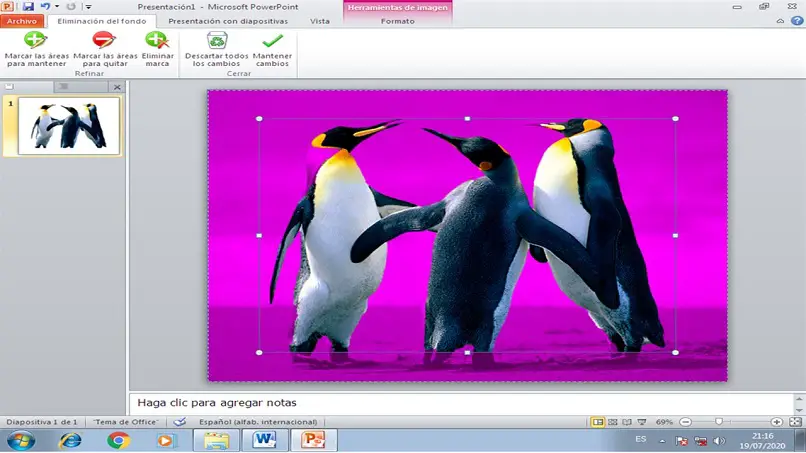
Task: Click the notes area to add notes
Action: (x=462, y=403)
